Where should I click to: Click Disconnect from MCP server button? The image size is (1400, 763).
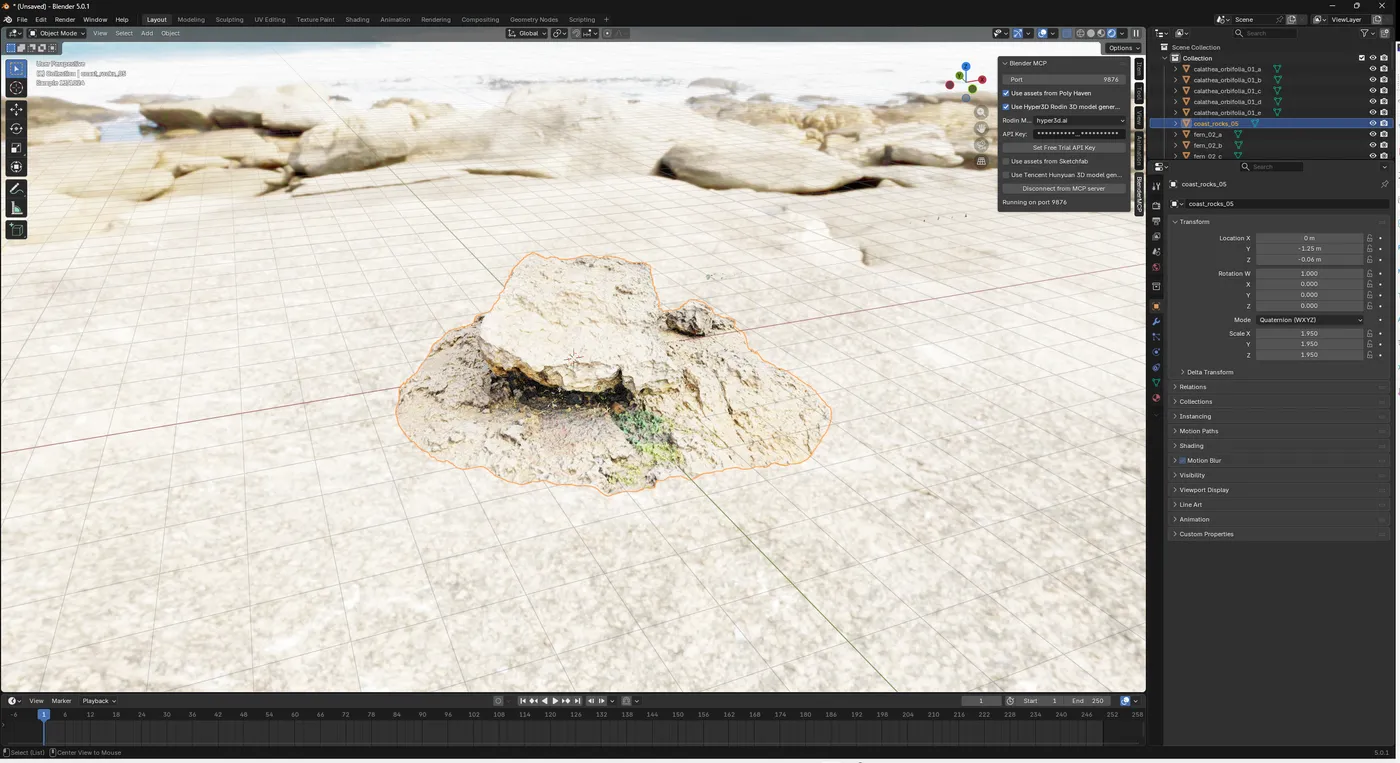click(x=1063, y=188)
